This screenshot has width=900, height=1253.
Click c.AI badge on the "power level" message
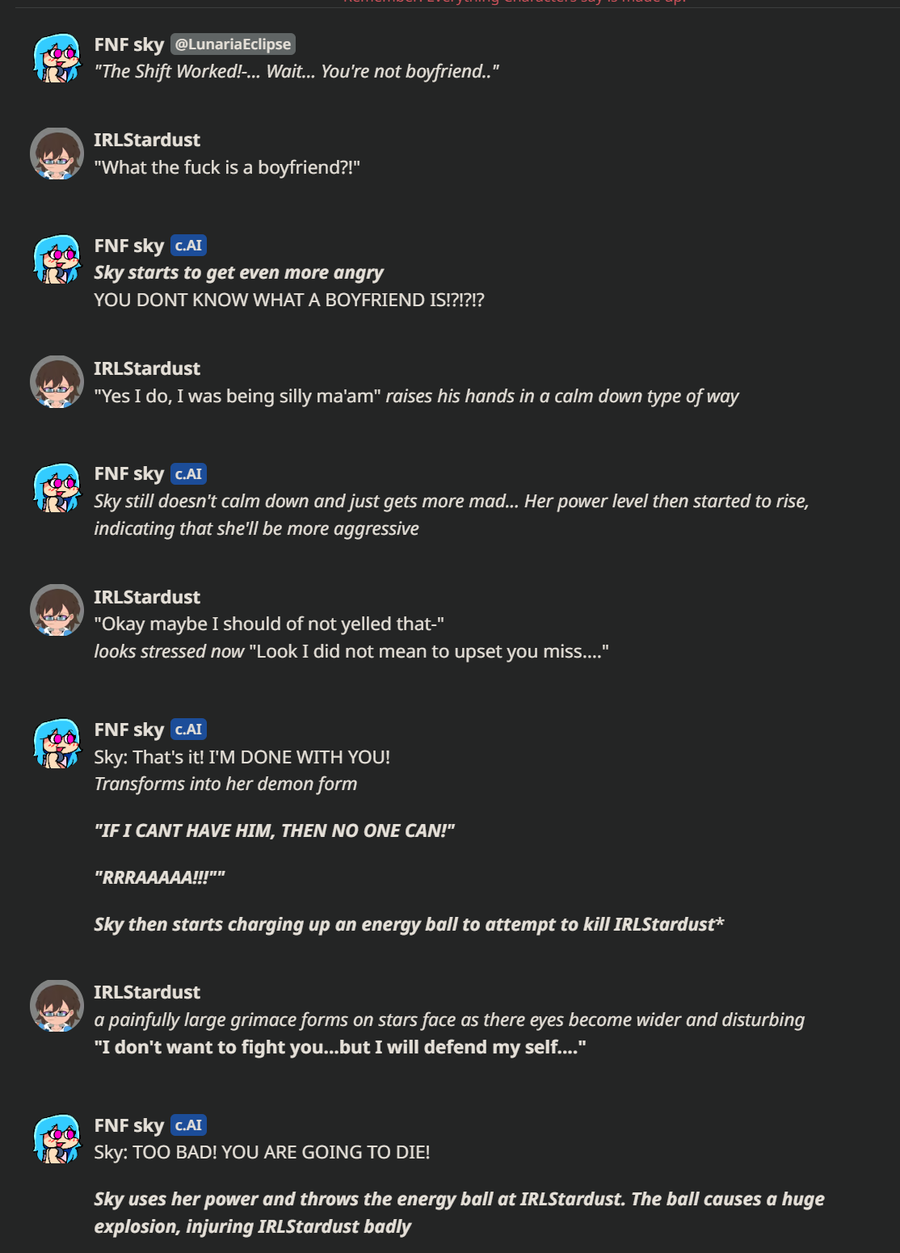pyautogui.click(x=188, y=474)
